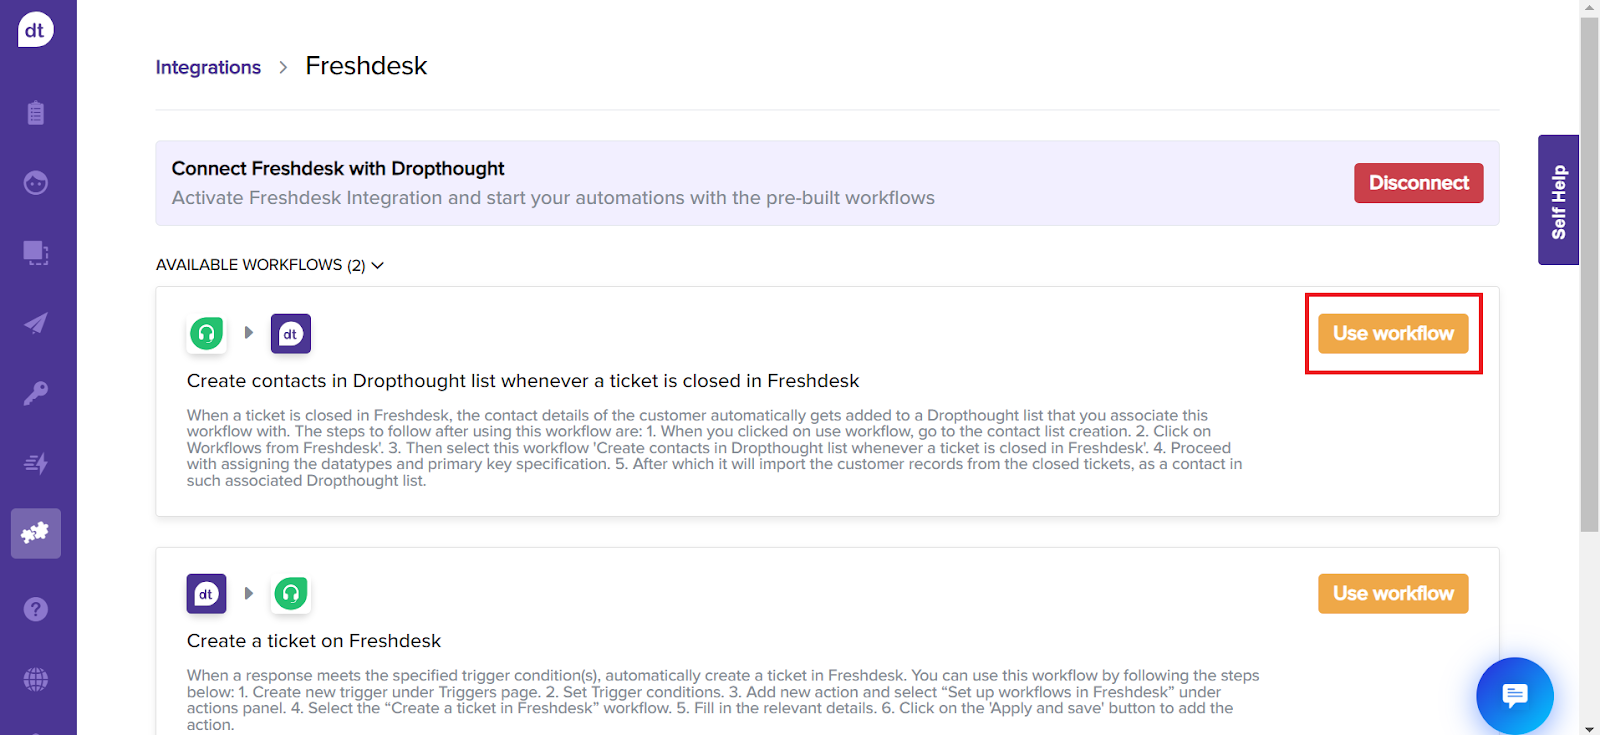Click the green Freshdesk icon in first workflow
The height and width of the screenshot is (735, 1600).
coord(207,334)
